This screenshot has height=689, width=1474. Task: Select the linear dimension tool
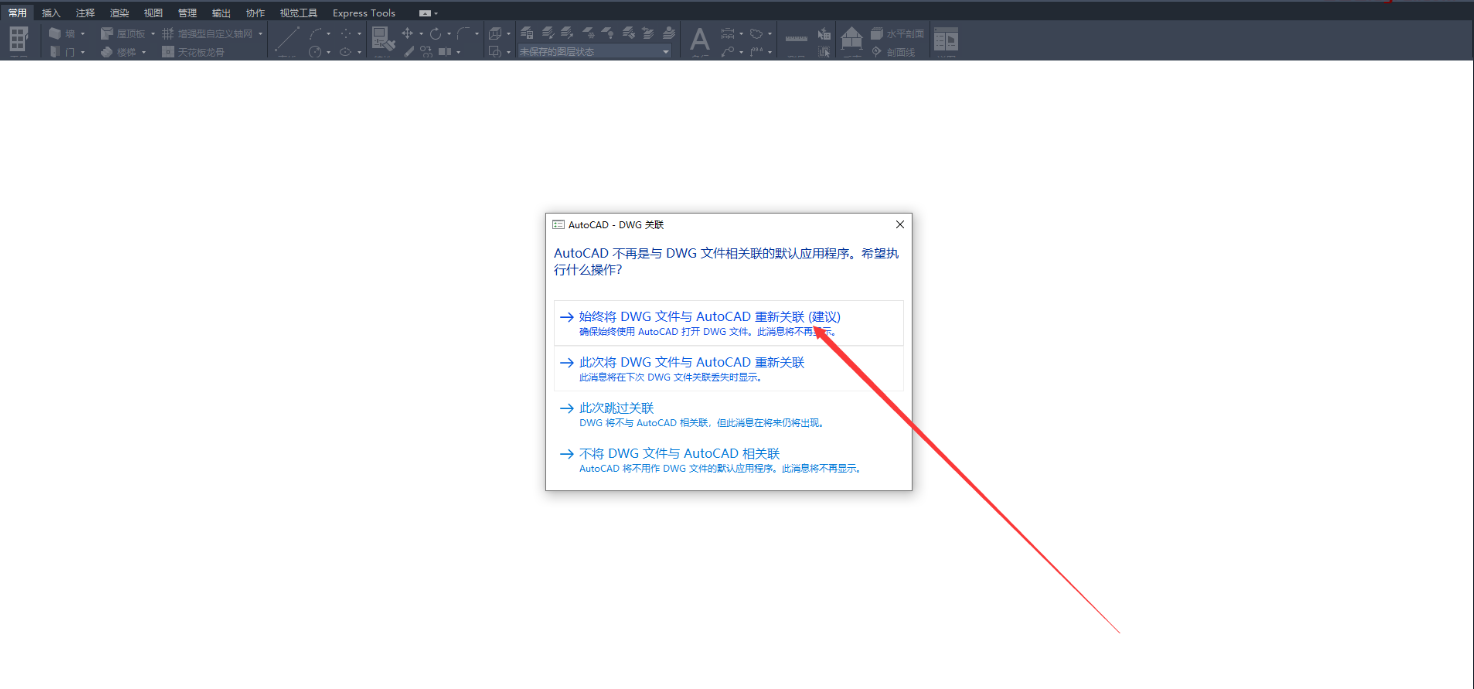point(727,33)
